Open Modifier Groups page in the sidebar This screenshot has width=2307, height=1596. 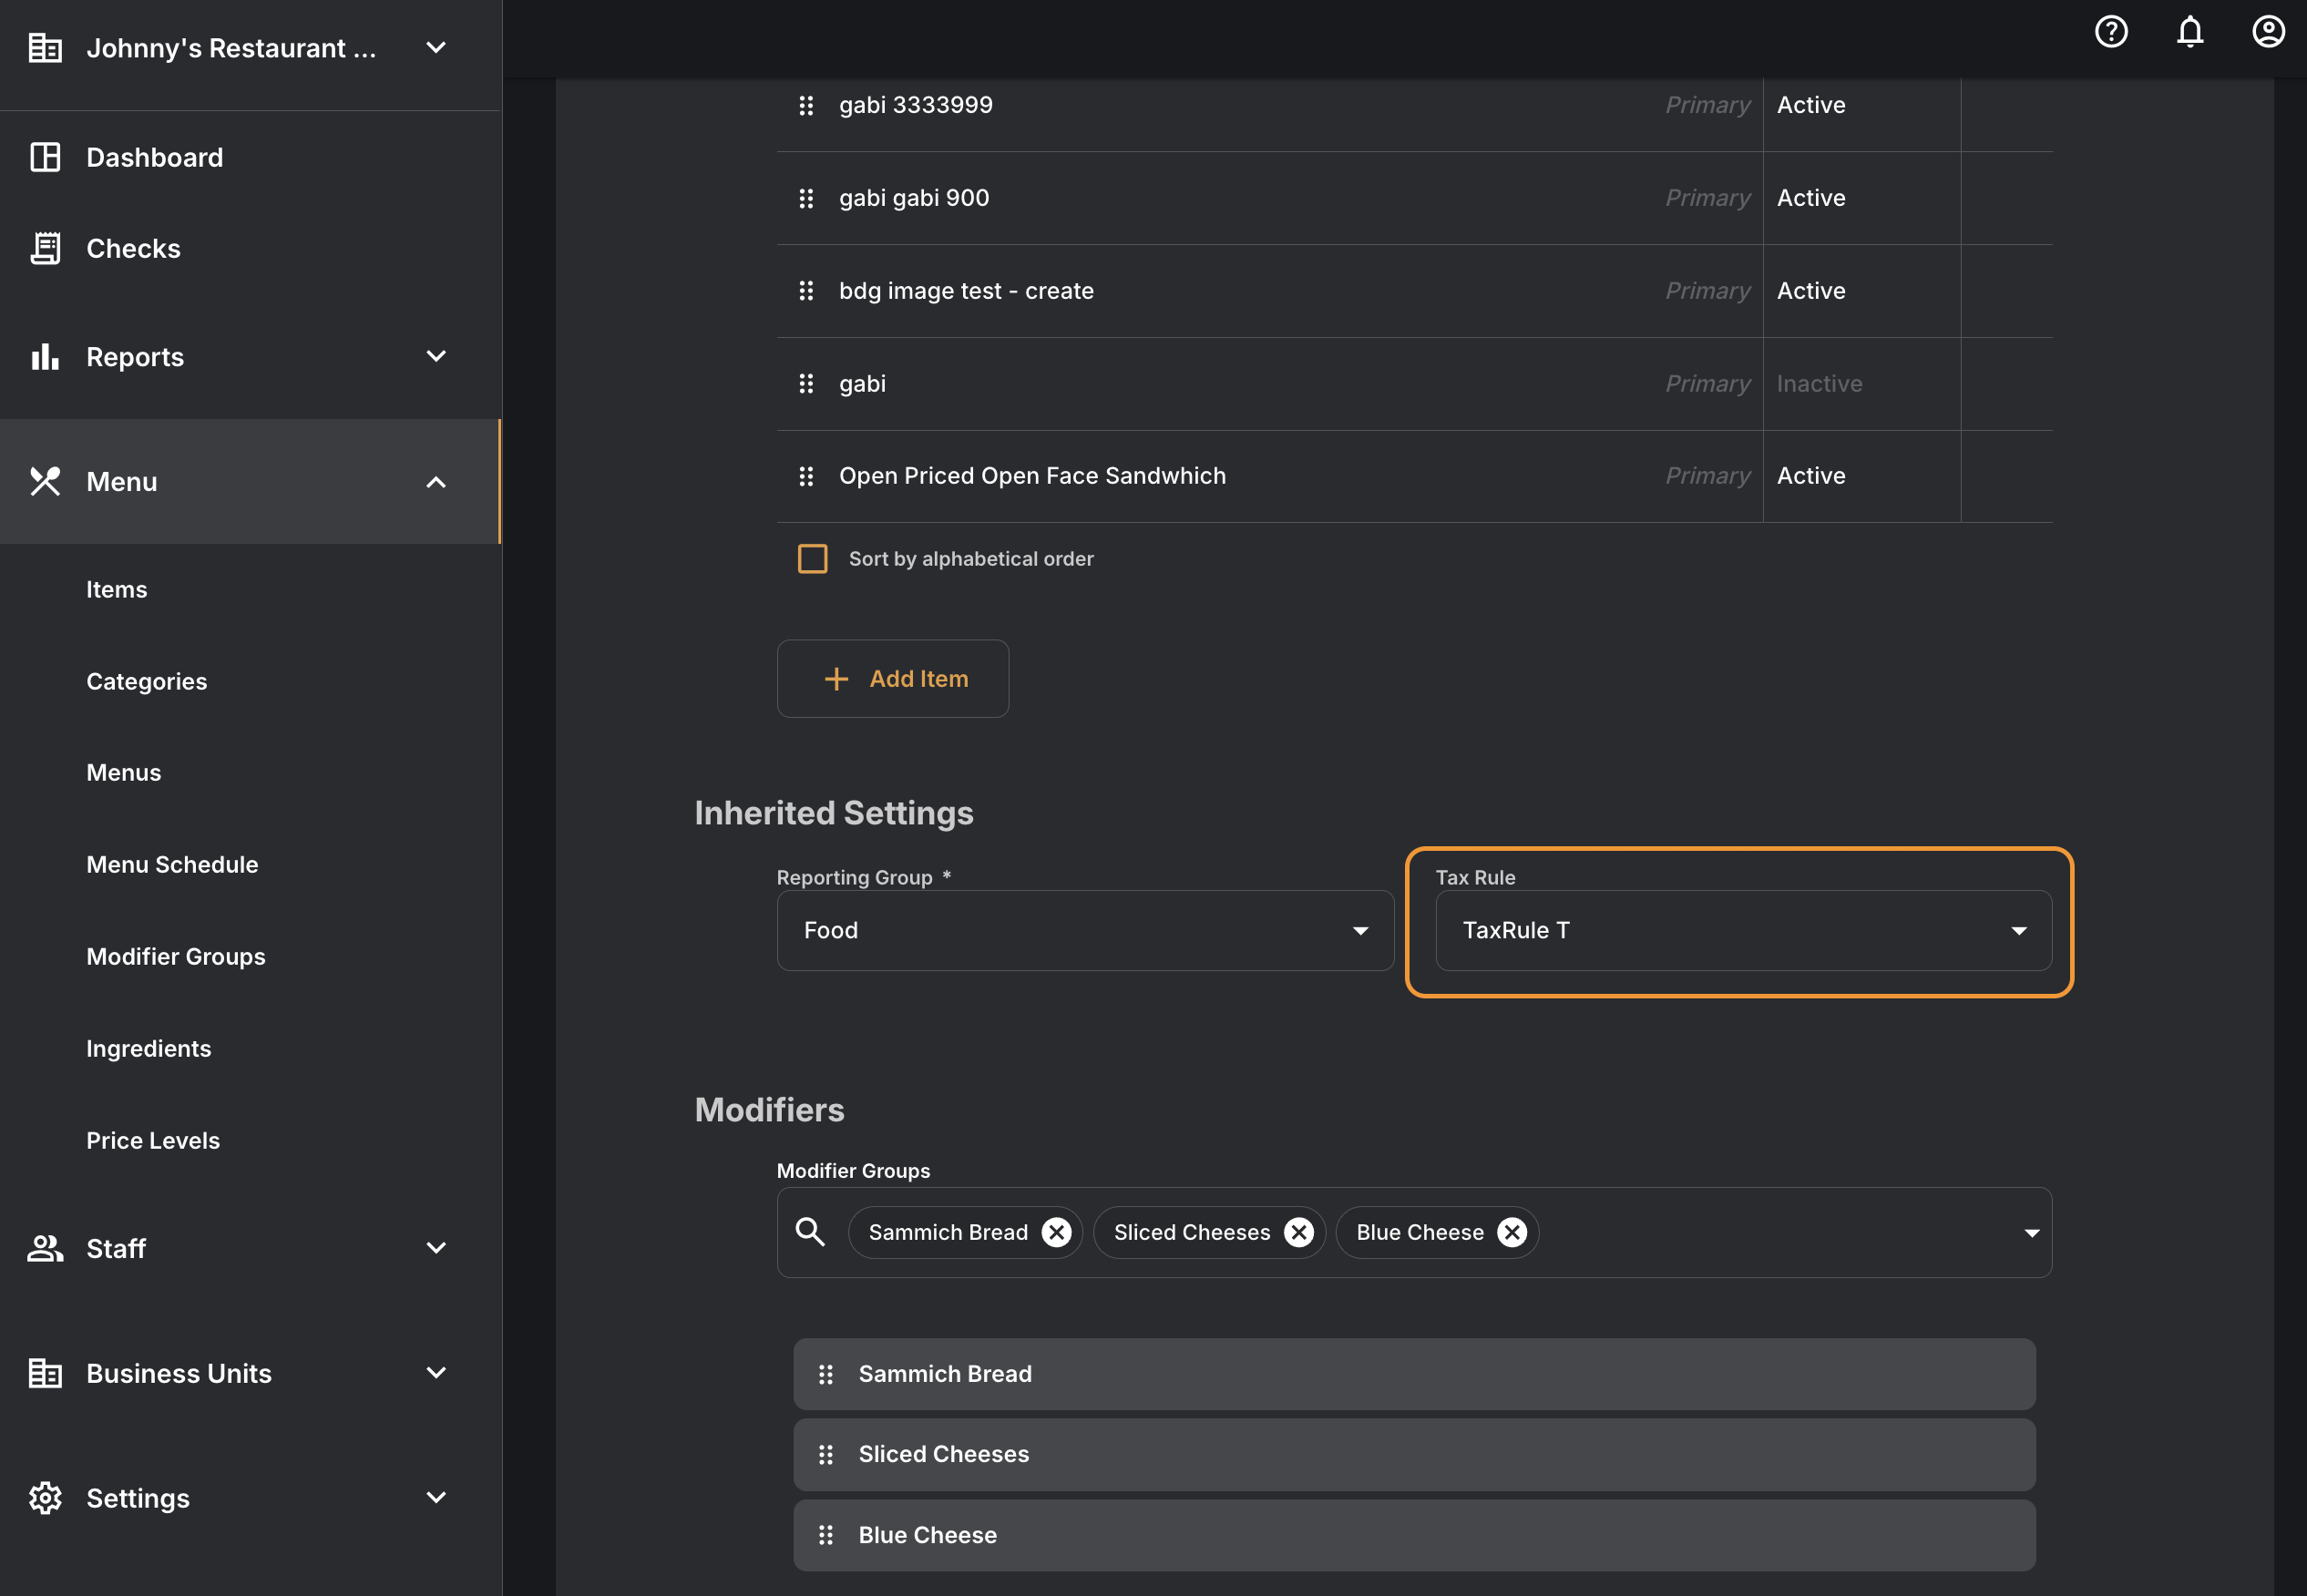coord(176,957)
